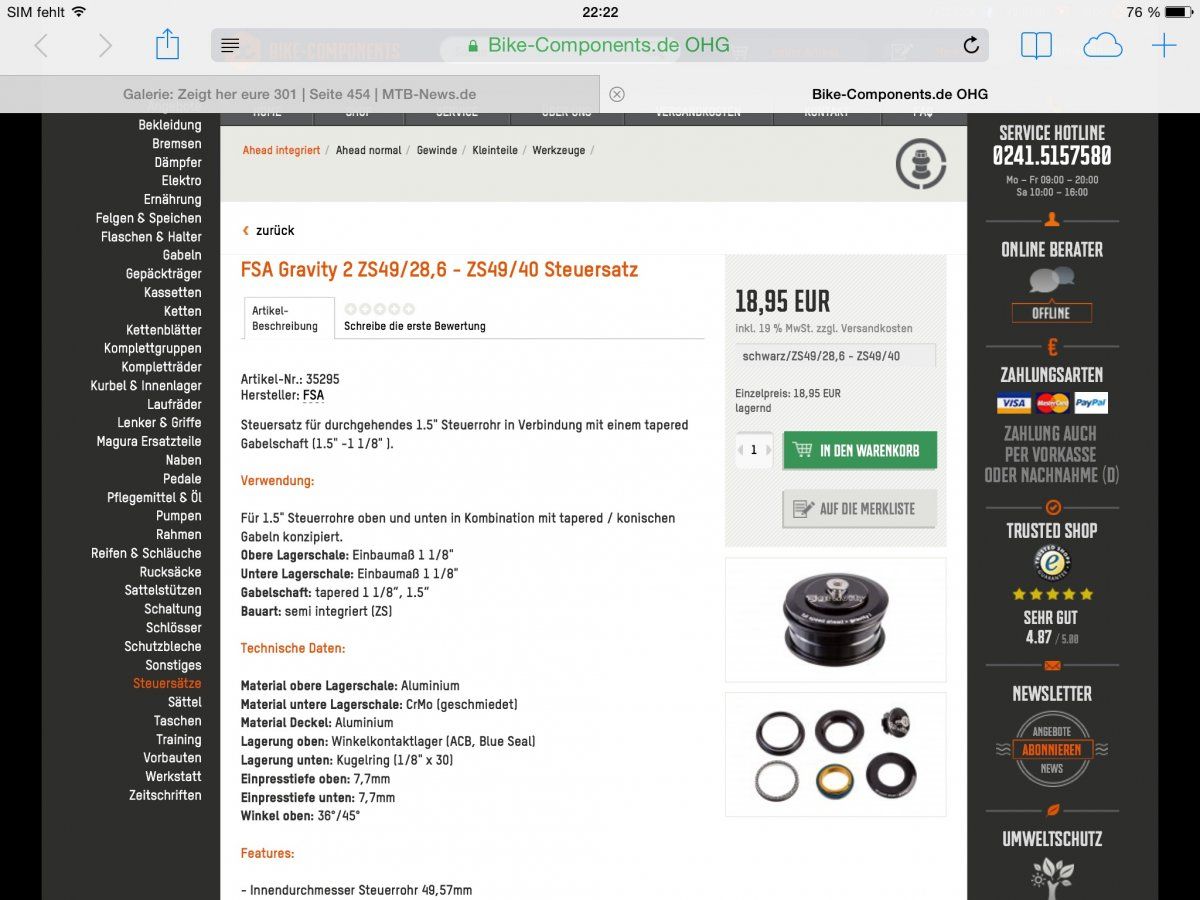1200x900 pixels.
Task: Tap the Safari back arrow
Action: click(x=41, y=45)
